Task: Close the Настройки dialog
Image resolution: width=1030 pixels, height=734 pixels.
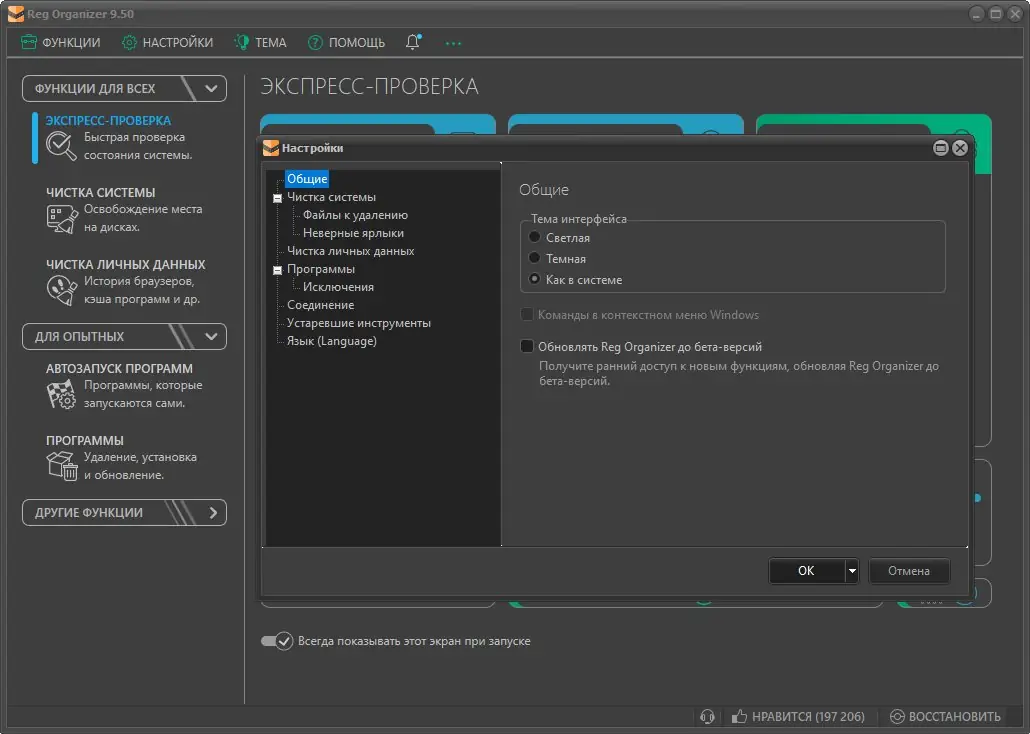Action: point(960,148)
